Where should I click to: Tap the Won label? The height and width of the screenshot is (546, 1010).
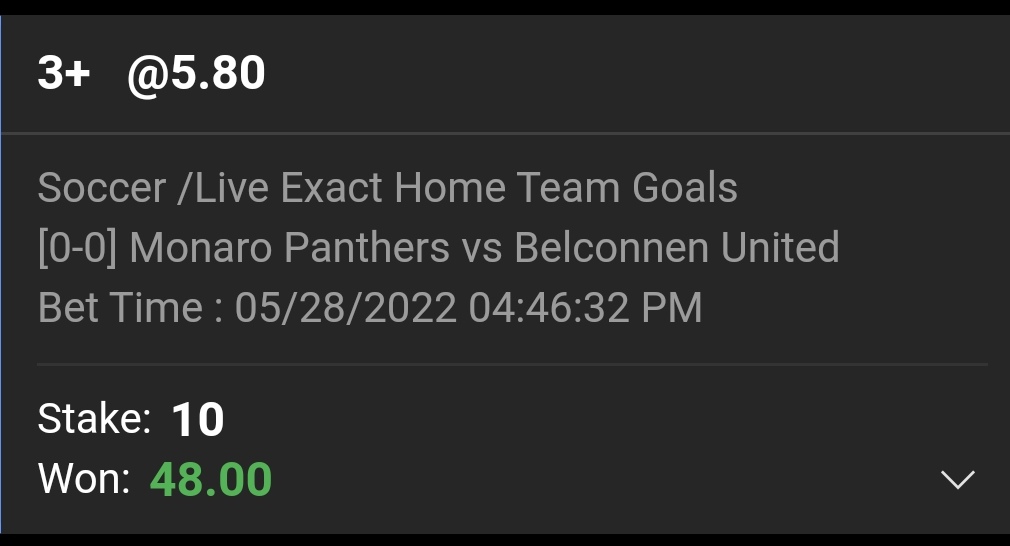84,480
